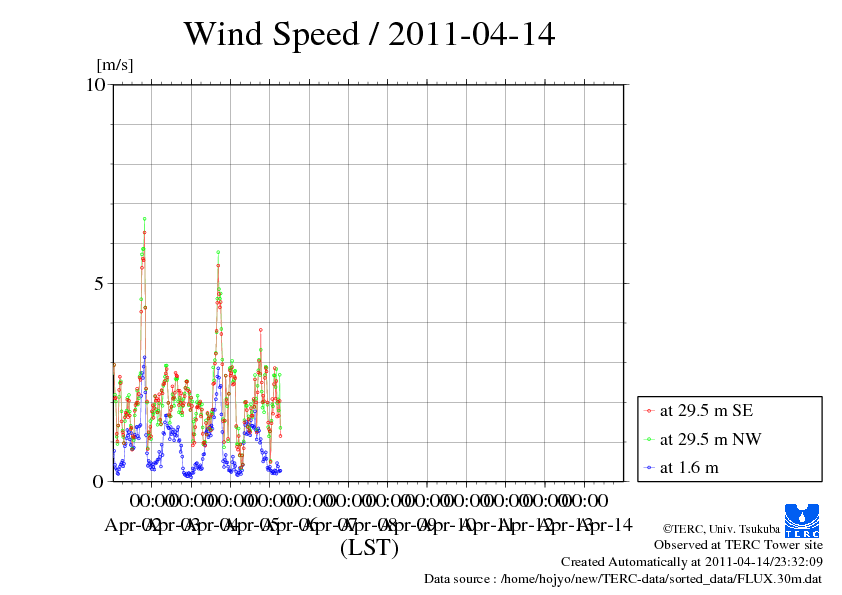Click the second tall peak near 5.8 m/s
Viewport: 842px width, 595px height.
coord(218,252)
